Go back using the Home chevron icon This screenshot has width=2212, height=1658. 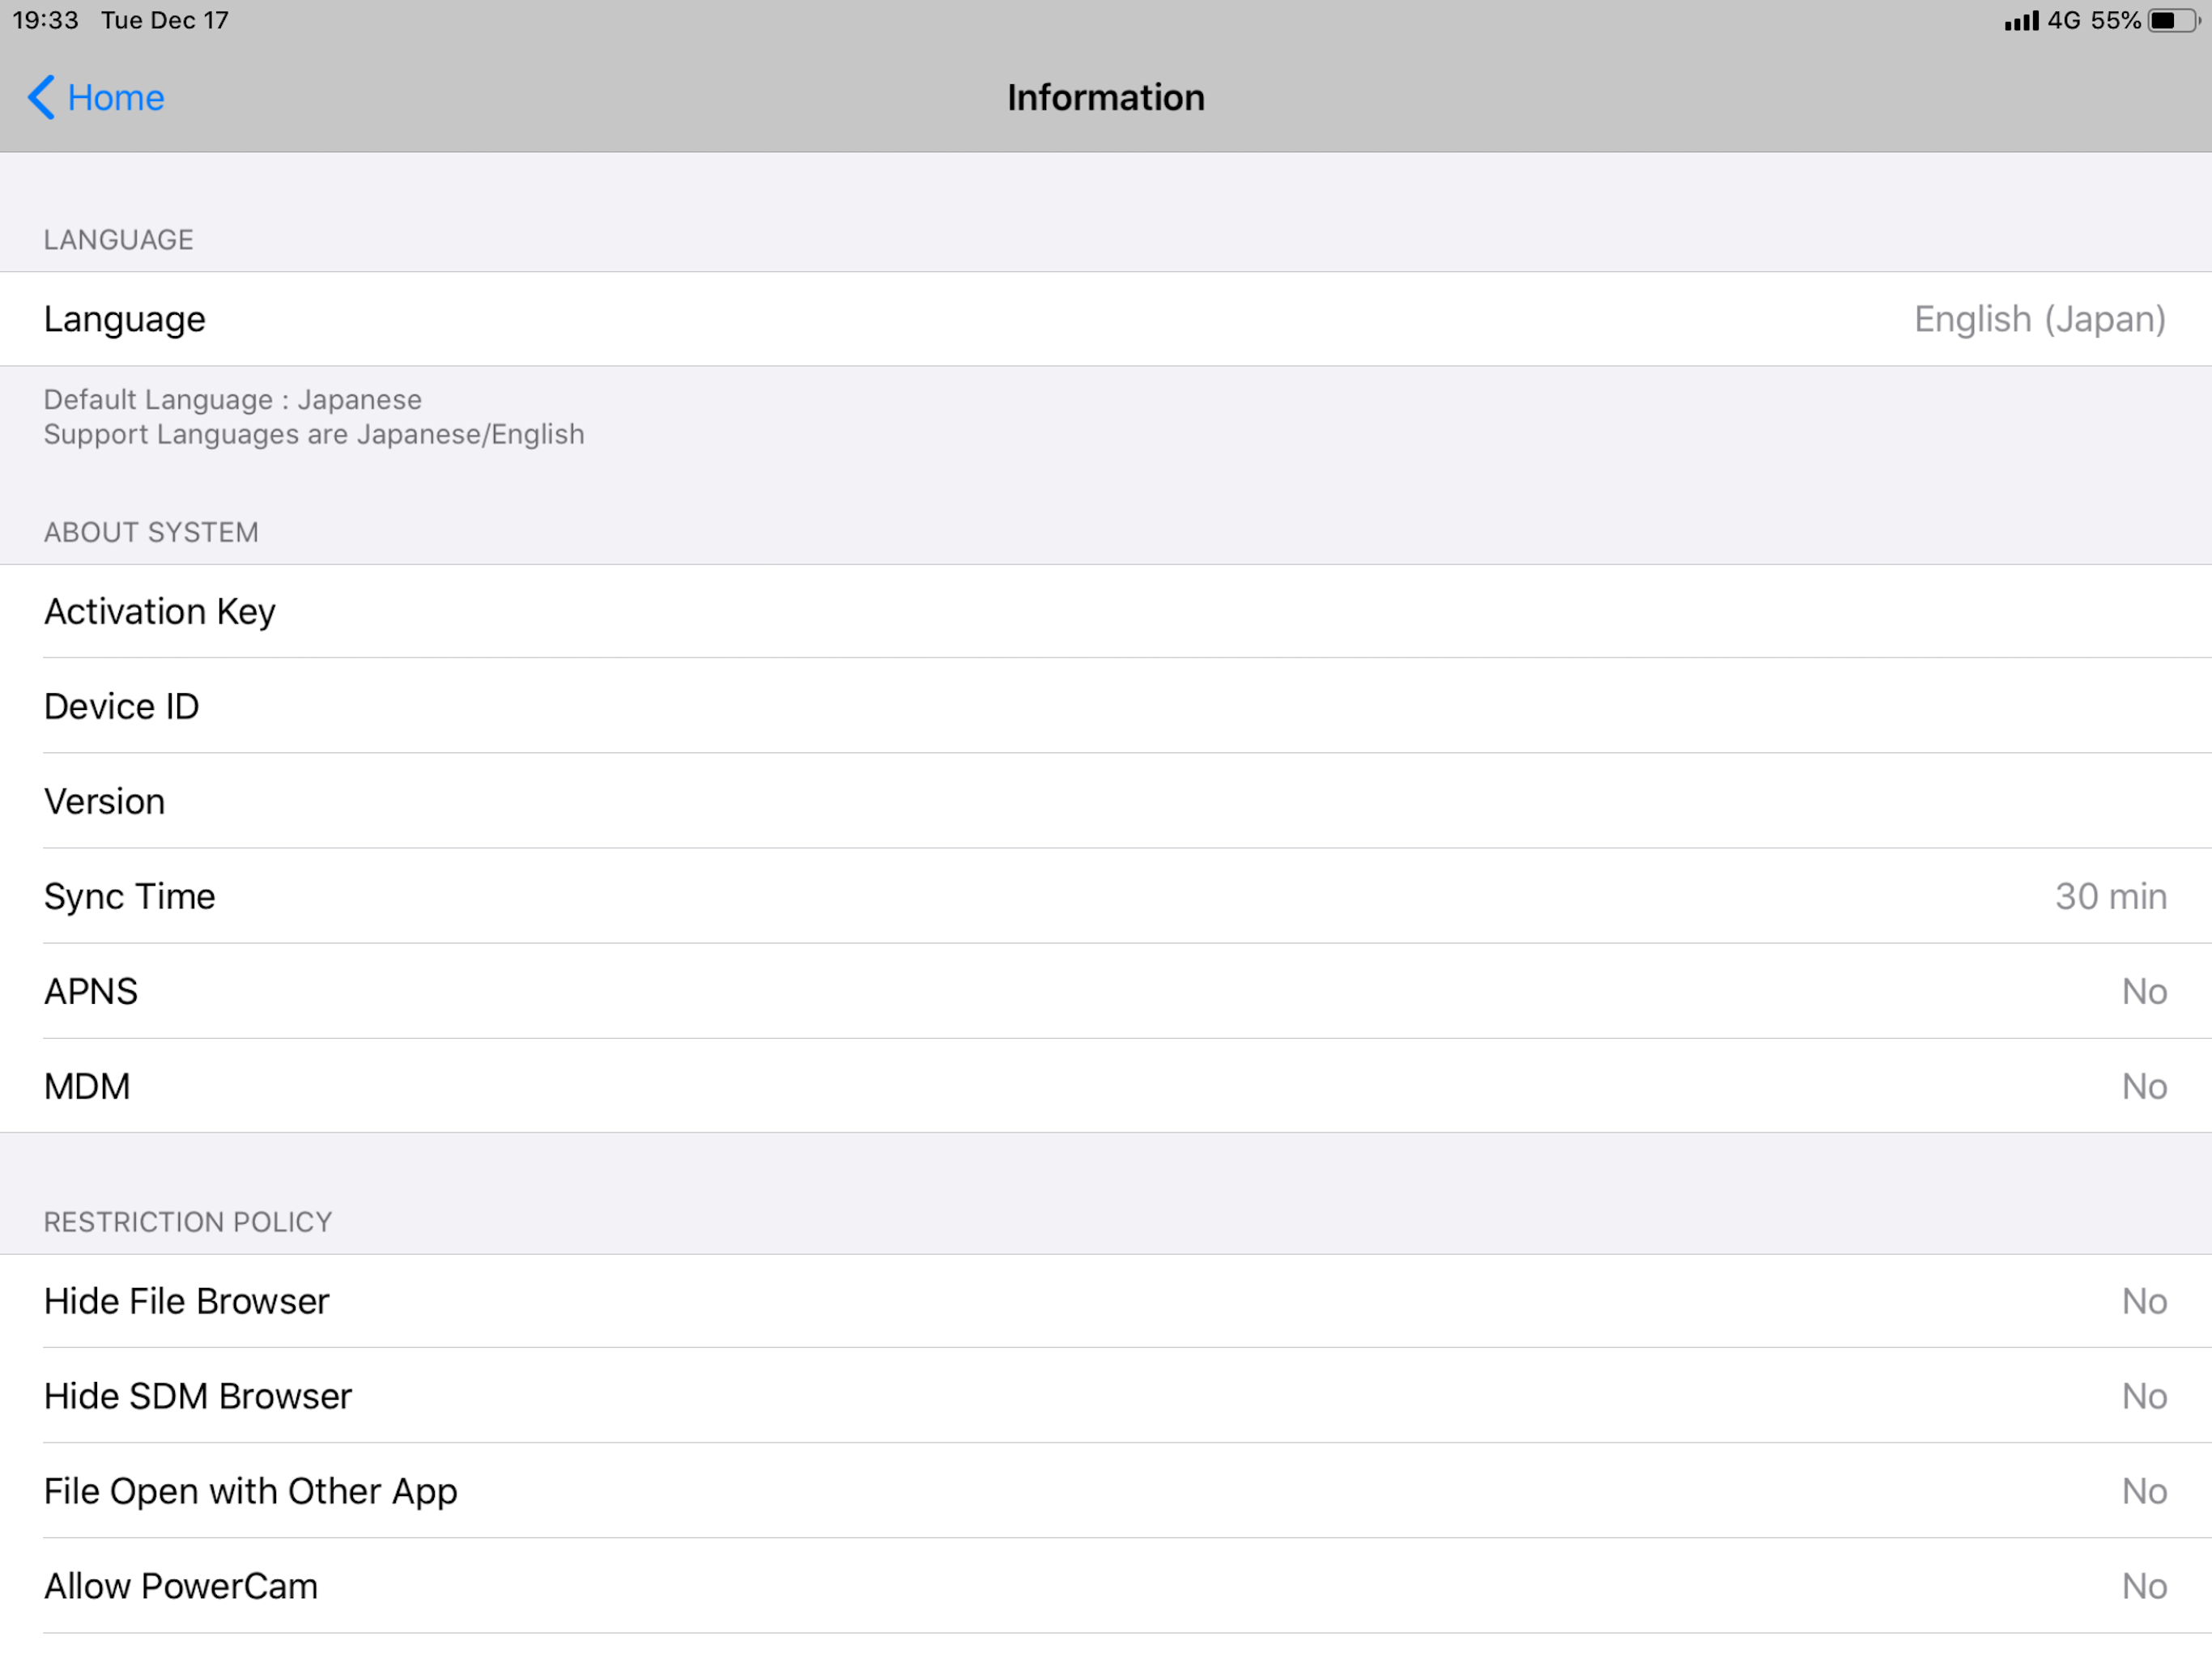point(41,97)
